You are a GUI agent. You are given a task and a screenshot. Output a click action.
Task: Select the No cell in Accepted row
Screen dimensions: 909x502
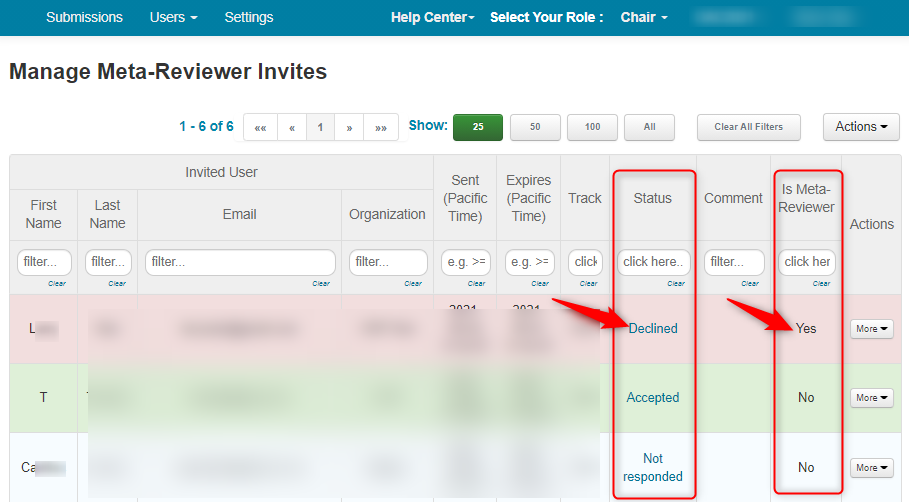[806, 398]
